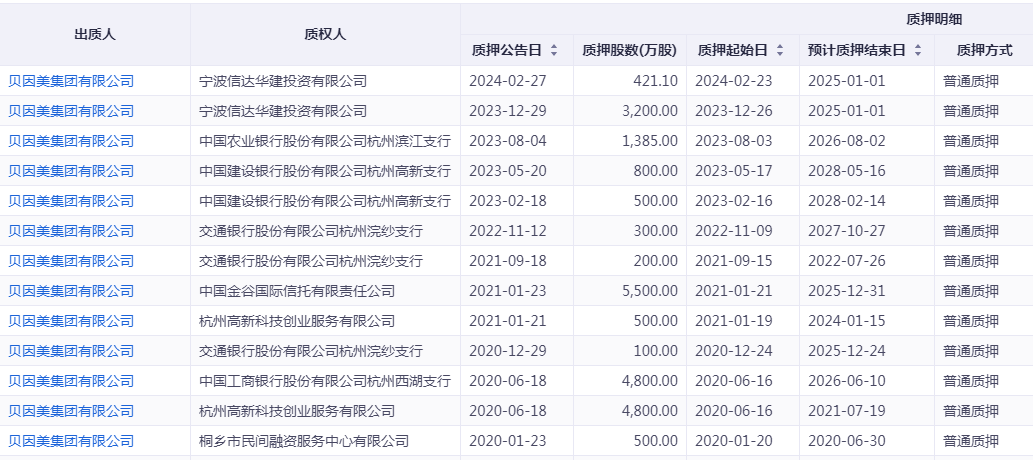Select 桐乡市民间融资服务中心有限公司 cell
The height and width of the screenshot is (460, 1033).
tap(304, 442)
